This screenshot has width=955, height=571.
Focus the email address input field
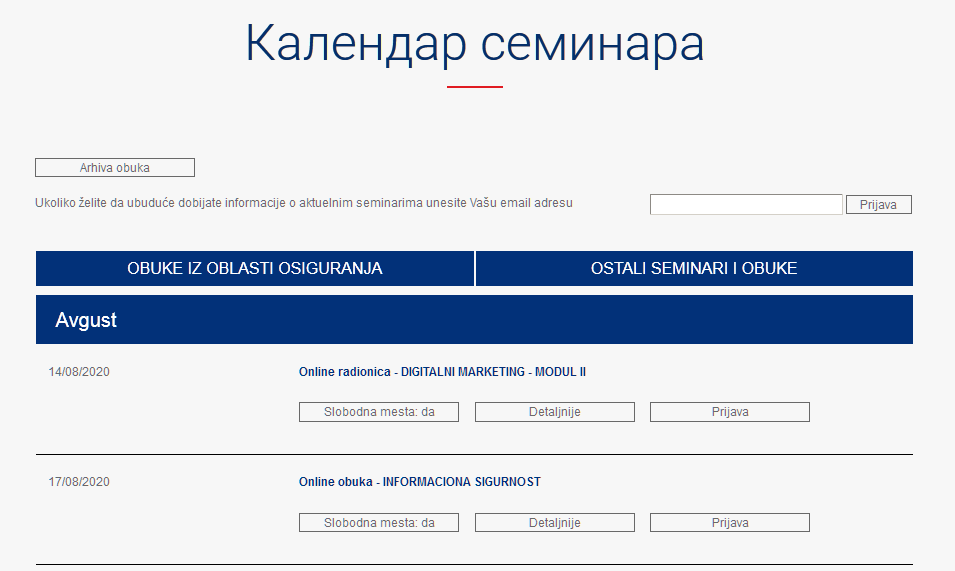[746, 205]
